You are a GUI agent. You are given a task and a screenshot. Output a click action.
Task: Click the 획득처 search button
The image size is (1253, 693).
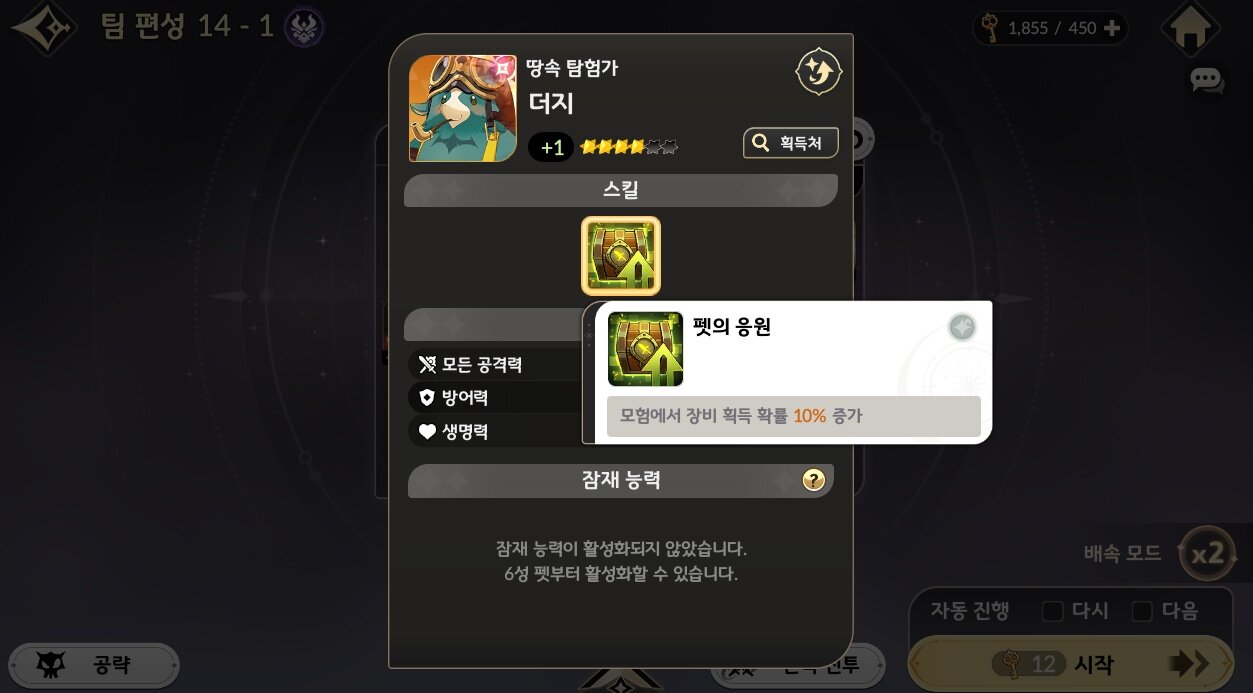tap(790, 143)
